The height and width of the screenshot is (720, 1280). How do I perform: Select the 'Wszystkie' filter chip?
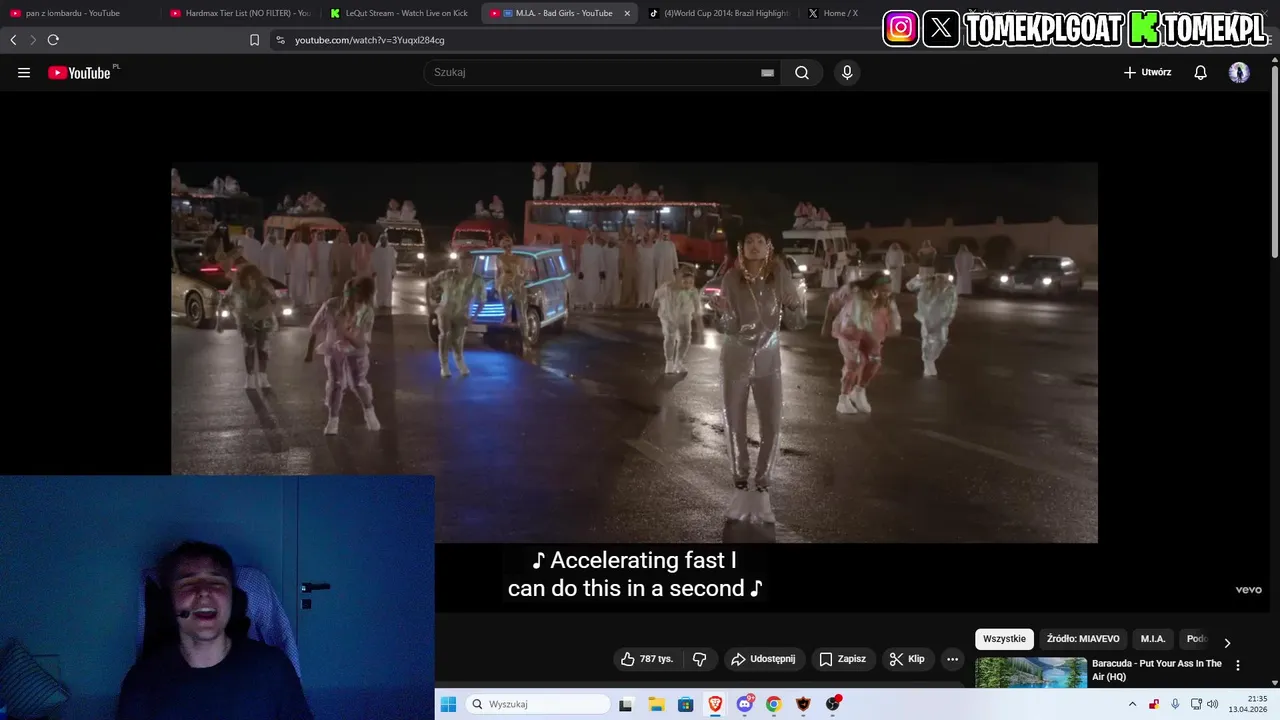click(x=1004, y=639)
